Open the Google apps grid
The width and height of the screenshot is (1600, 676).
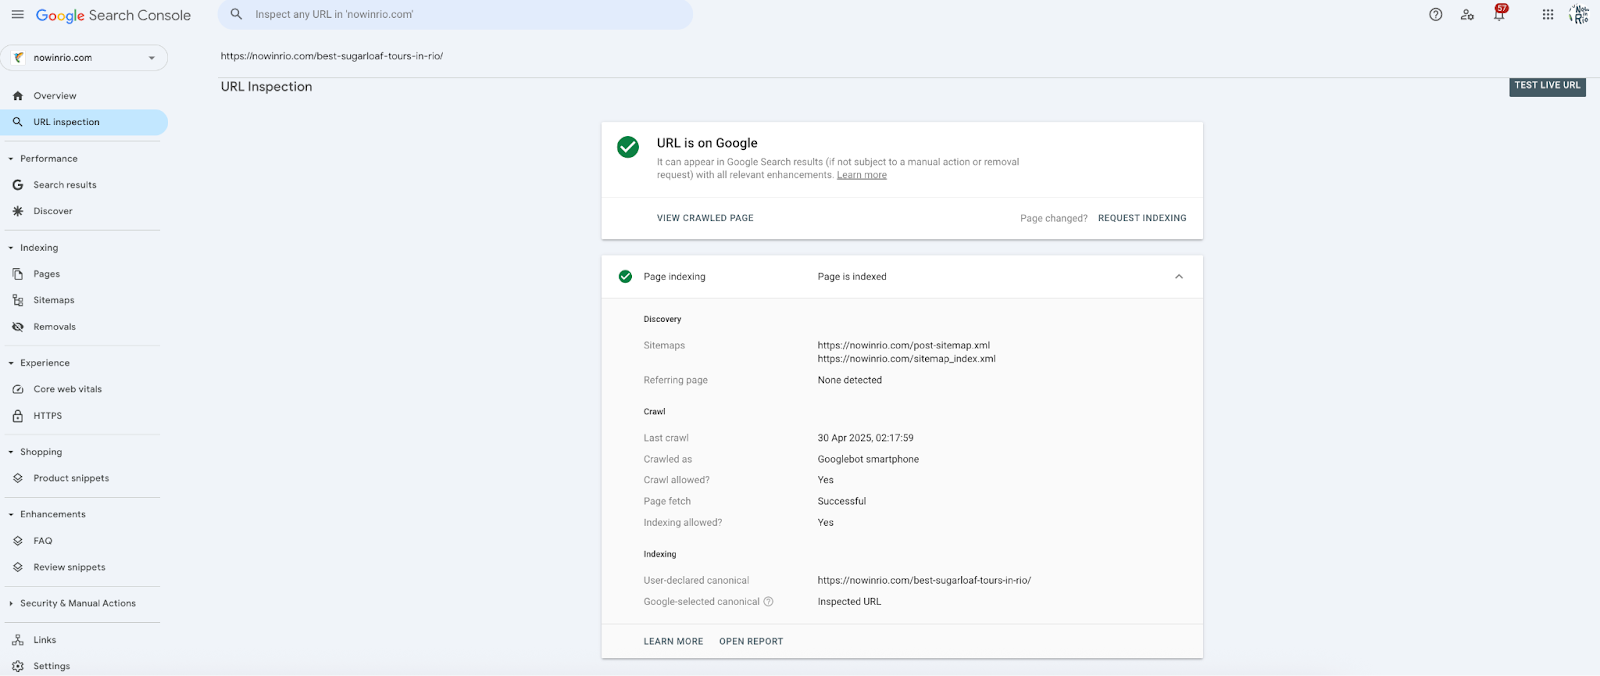tap(1547, 15)
